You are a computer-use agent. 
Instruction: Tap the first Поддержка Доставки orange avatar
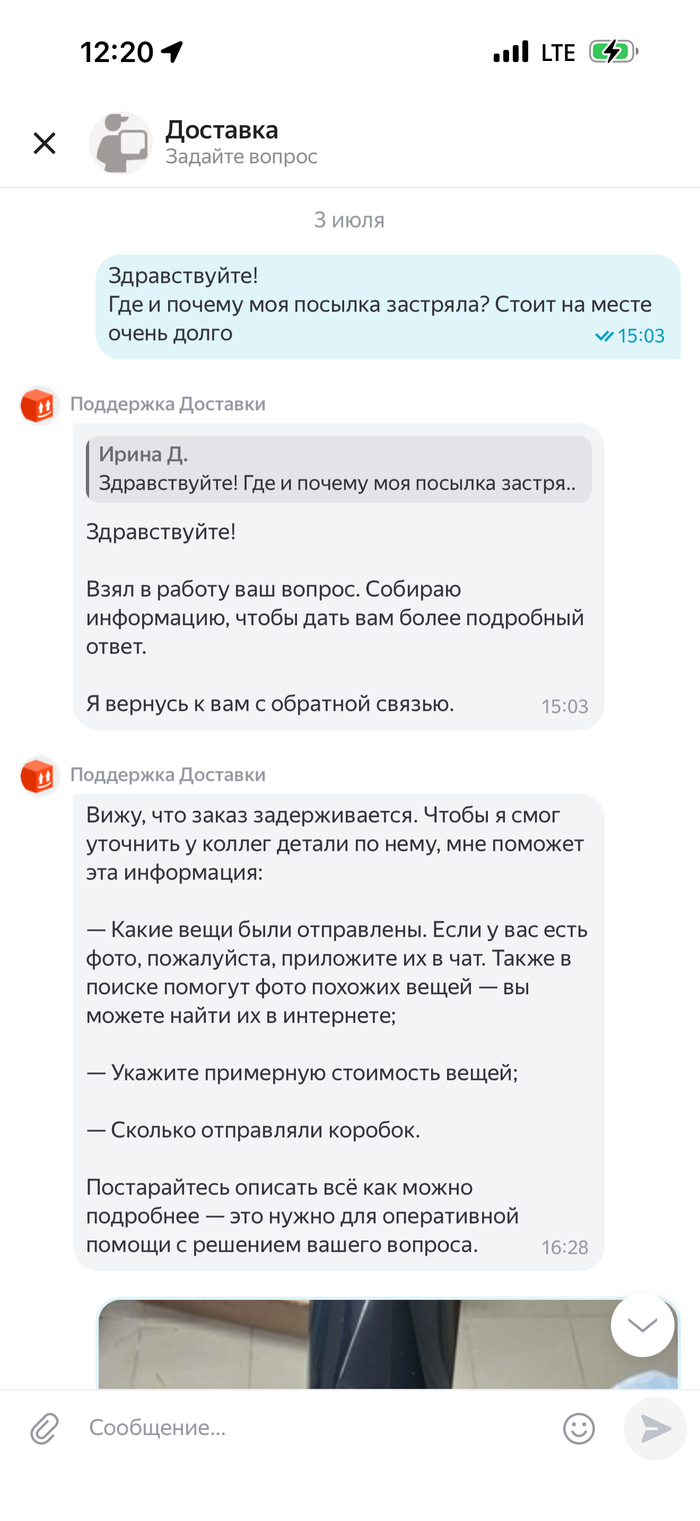[x=39, y=405]
